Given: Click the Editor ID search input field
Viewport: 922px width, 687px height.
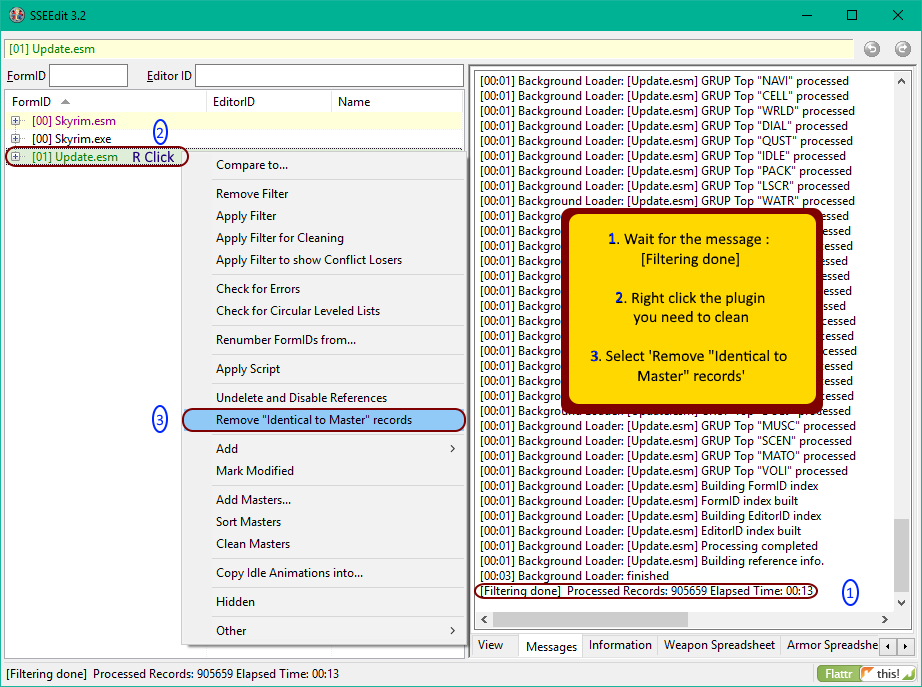Looking at the screenshot, I should pos(329,76).
